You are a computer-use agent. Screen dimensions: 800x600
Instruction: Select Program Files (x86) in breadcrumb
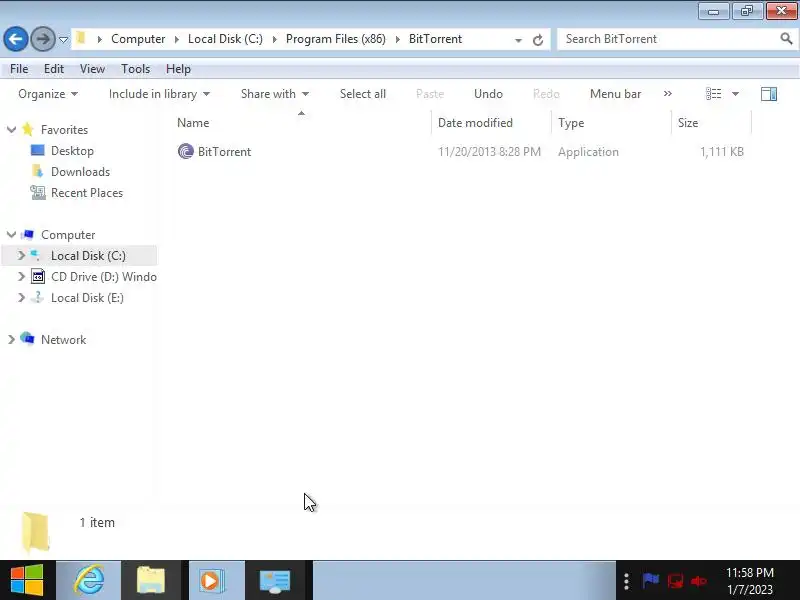point(335,39)
